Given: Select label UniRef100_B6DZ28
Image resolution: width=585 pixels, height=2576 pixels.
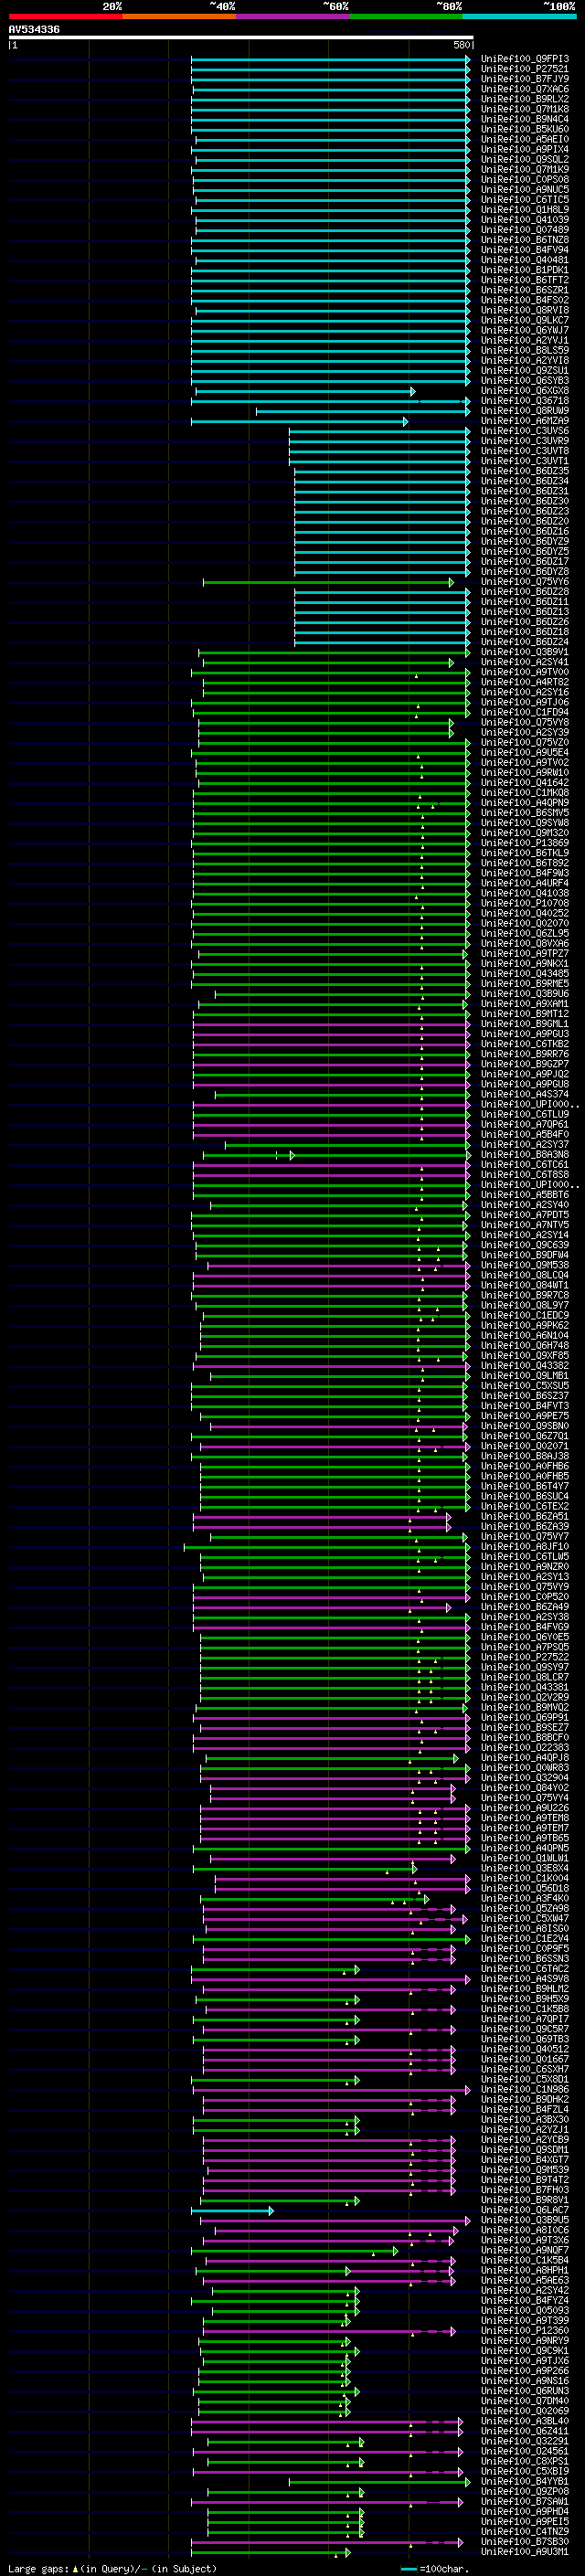Looking at the screenshot, I should (525, 592).
